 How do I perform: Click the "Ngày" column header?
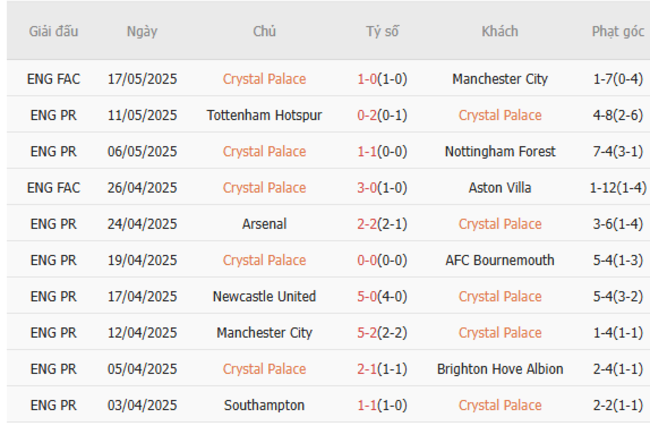(x=142, y=31)
